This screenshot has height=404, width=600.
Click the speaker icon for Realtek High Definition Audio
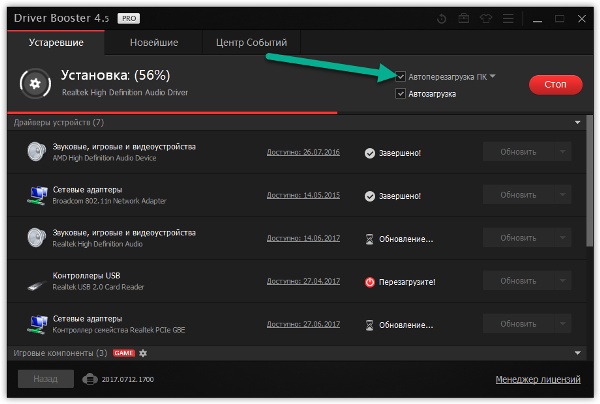(x=37, y=238)
